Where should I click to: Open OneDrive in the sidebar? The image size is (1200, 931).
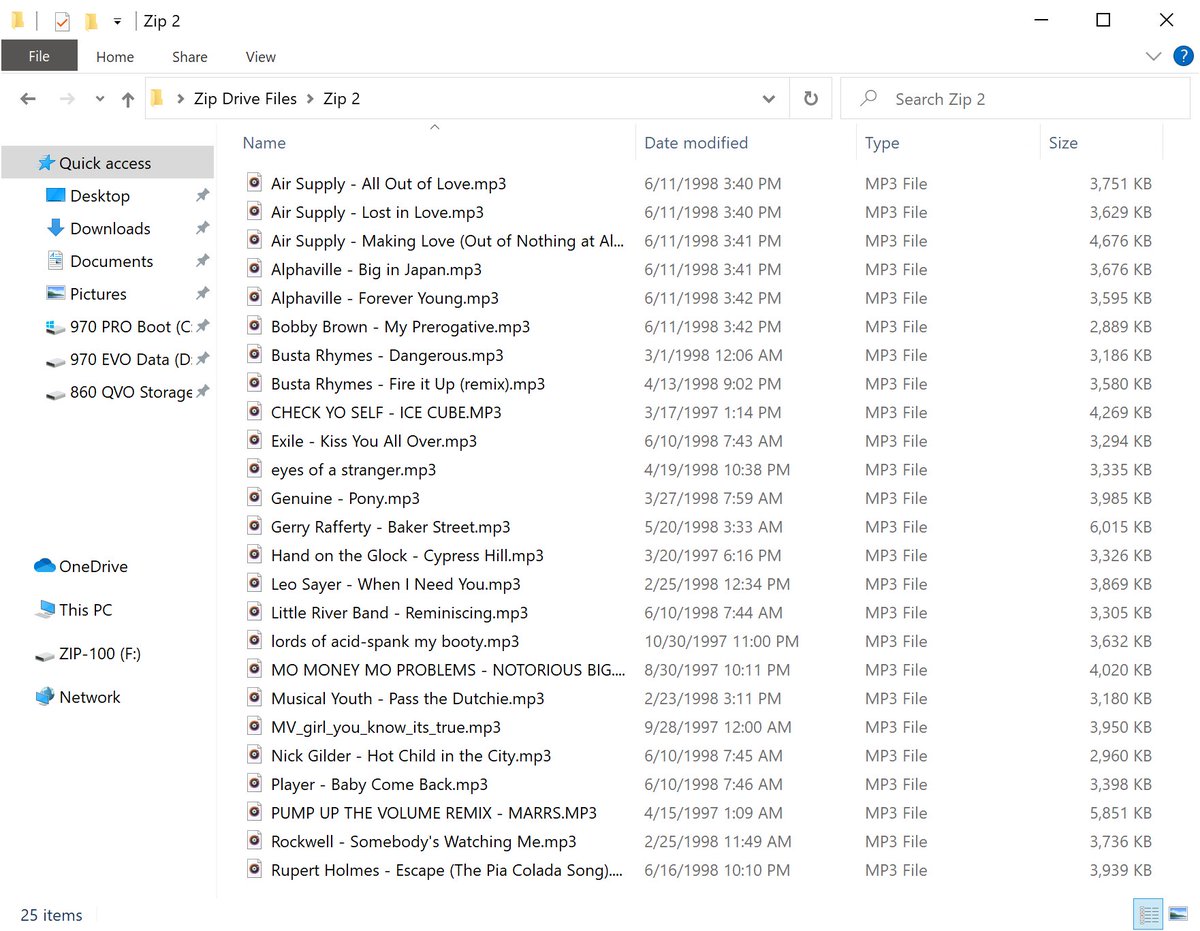[x=93, y=566]
